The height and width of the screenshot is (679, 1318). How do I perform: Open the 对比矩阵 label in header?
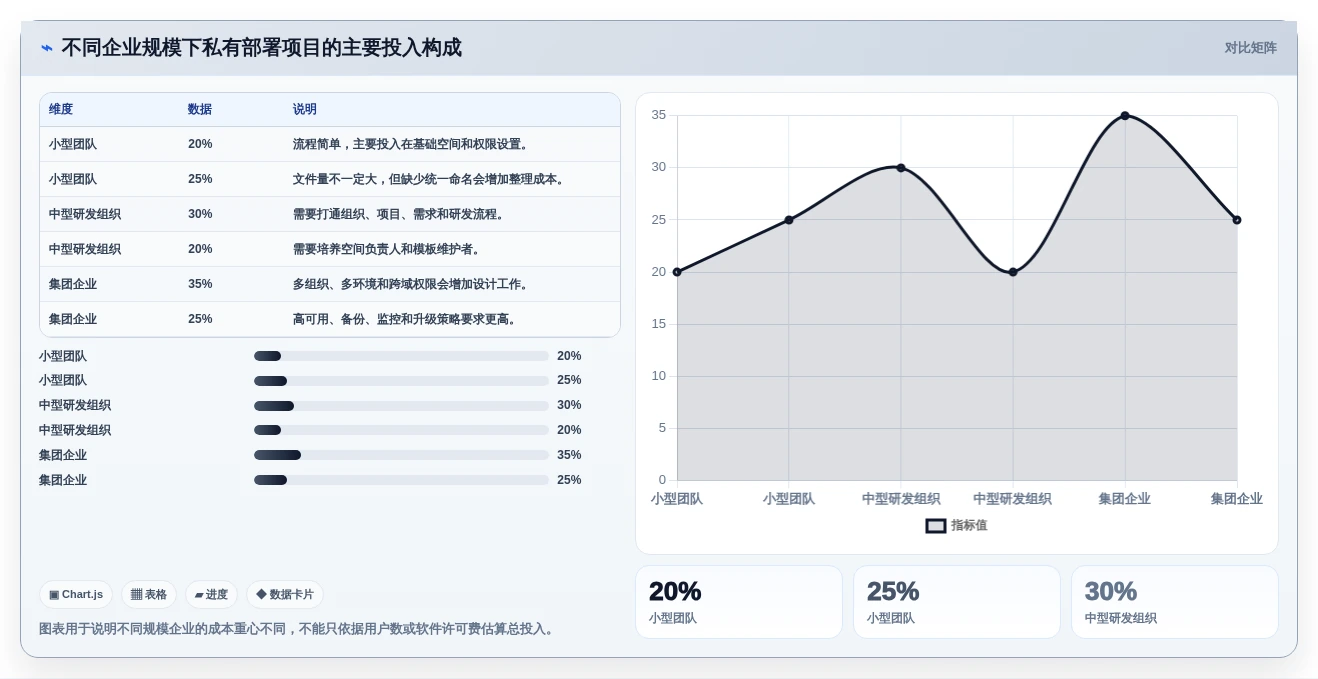(x=1251, y=48)
